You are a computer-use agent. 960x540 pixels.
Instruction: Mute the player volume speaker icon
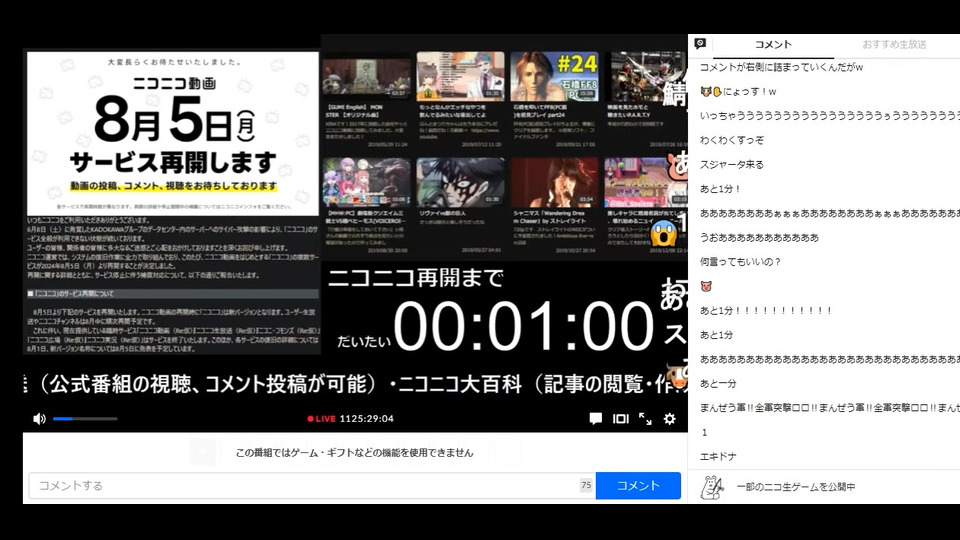click(39, 419)
